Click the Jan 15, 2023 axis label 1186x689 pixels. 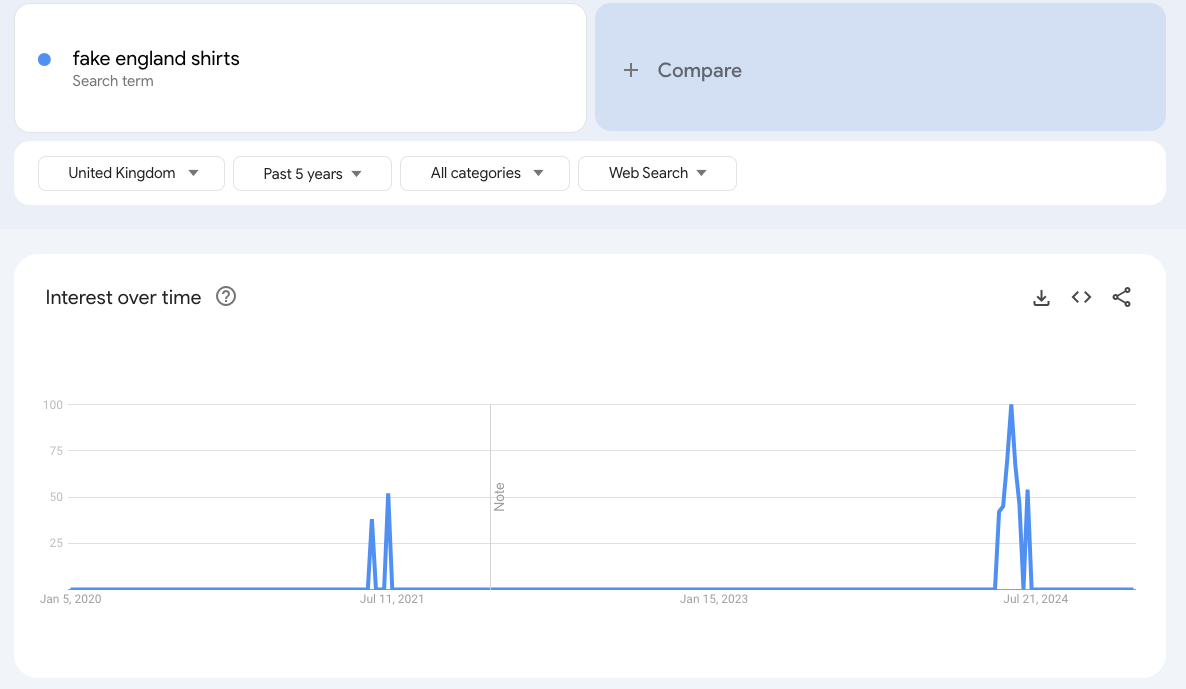tap(713, 599)
